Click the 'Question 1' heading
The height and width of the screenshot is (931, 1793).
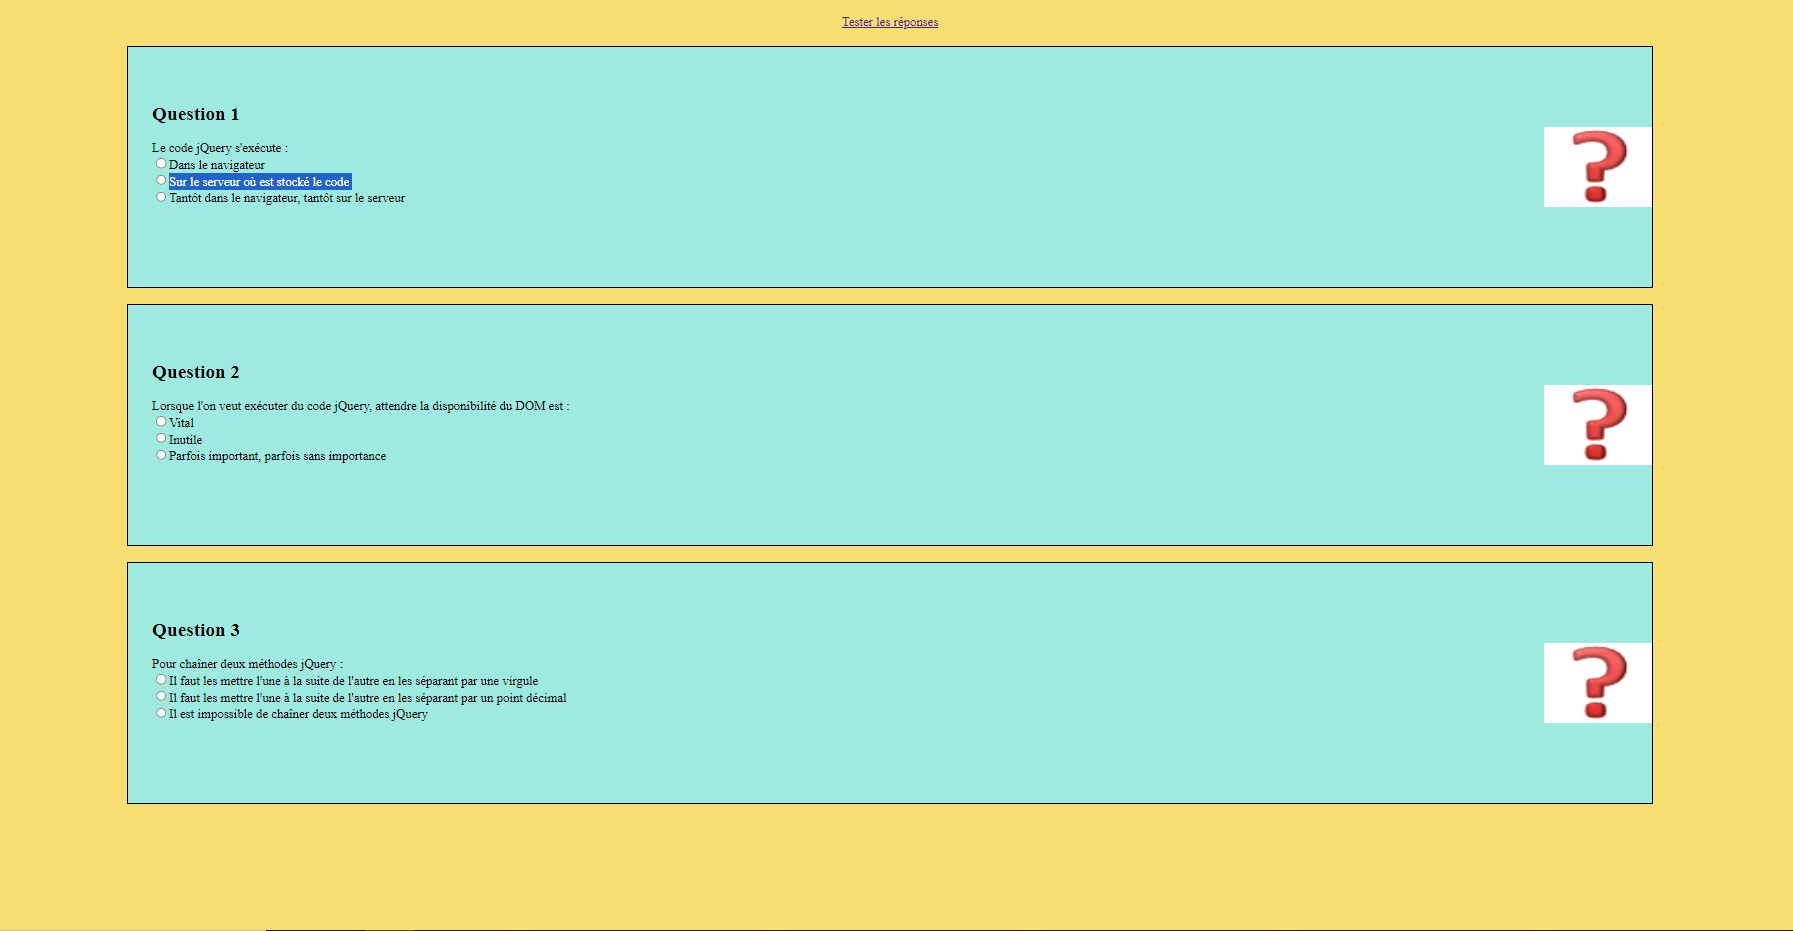(x=195, y=114)
